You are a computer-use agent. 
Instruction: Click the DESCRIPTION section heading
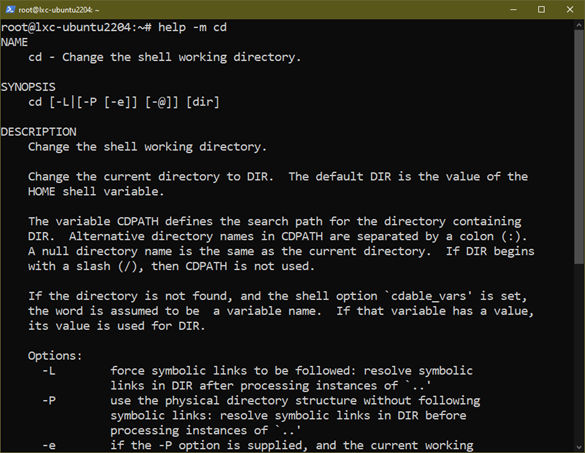38,132
